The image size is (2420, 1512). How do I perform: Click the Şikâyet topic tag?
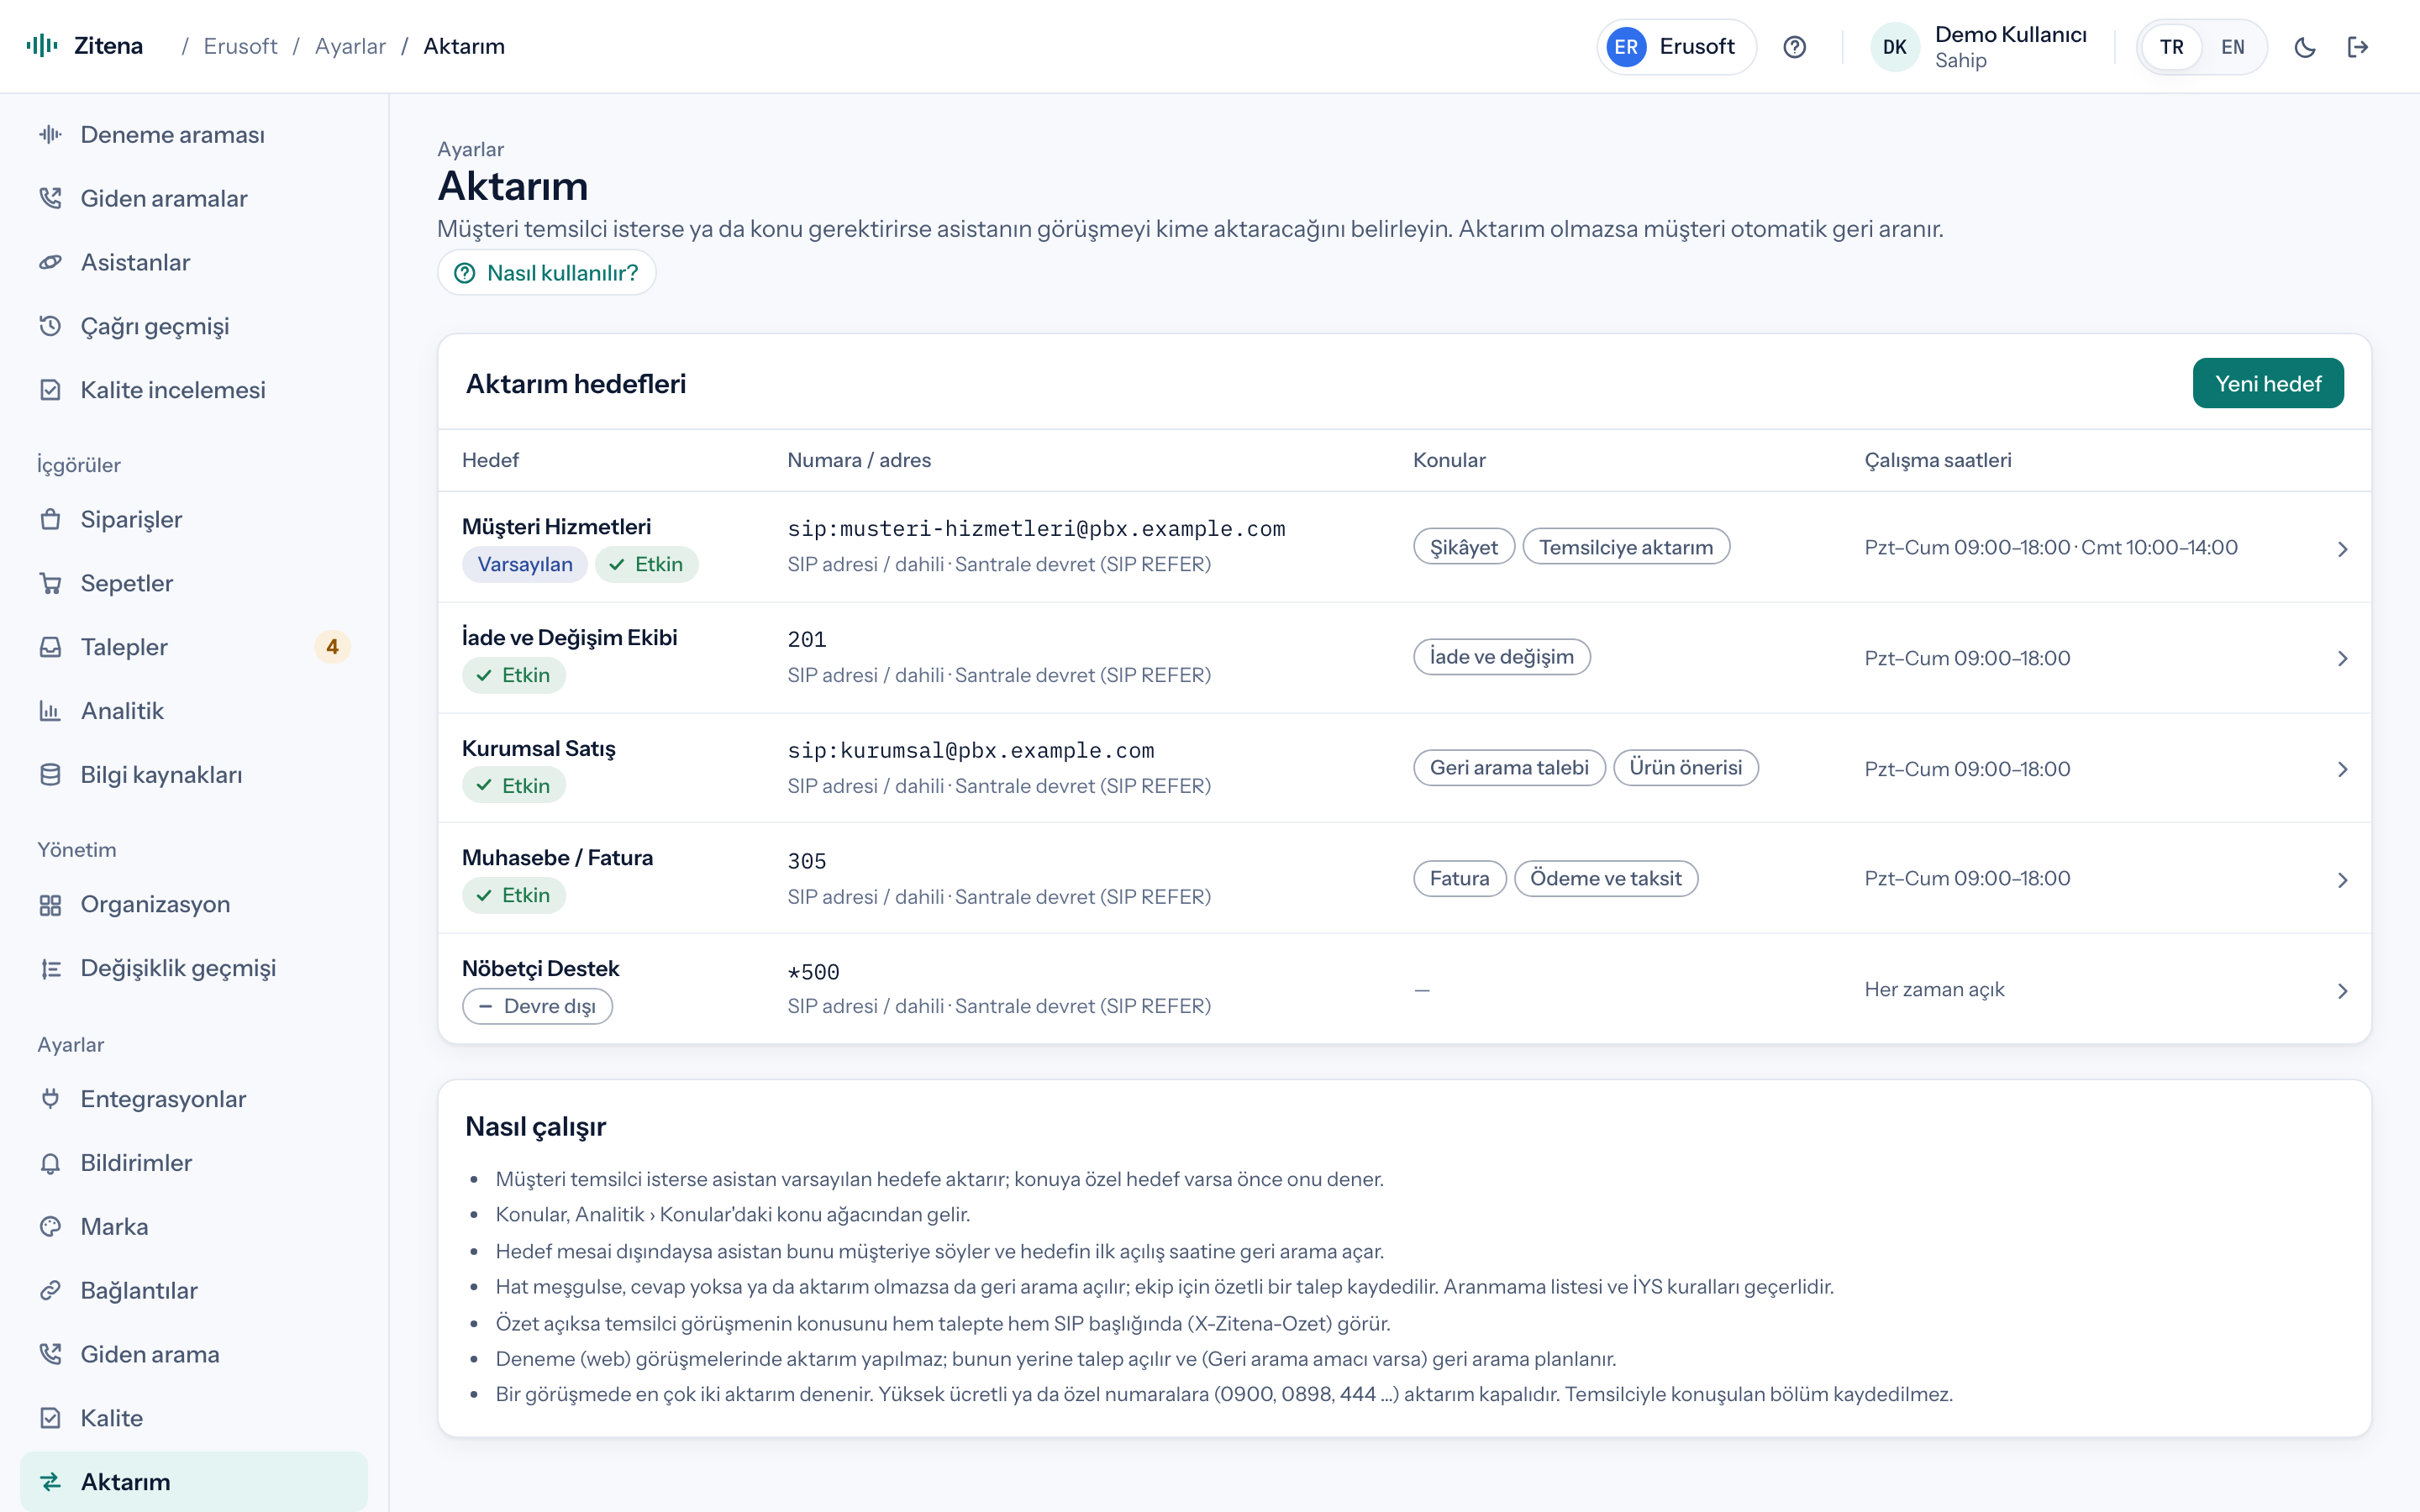1464,547
